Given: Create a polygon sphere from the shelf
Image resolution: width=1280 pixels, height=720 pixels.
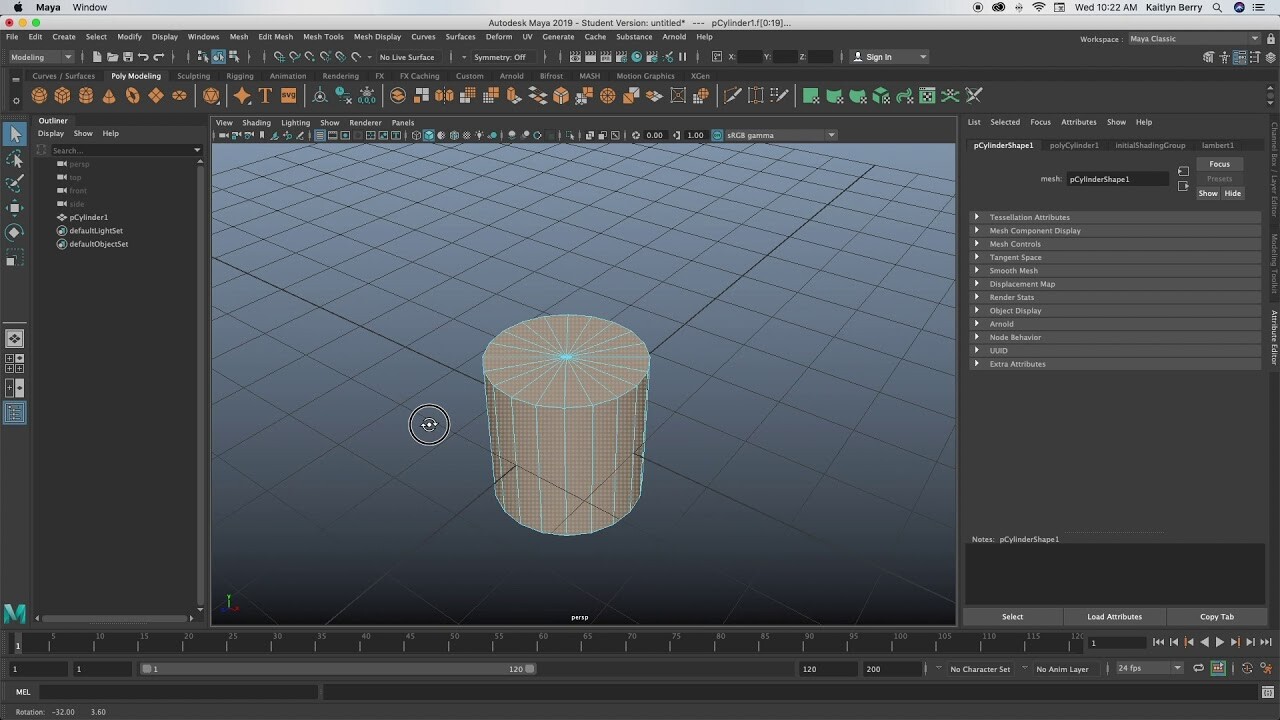Looking at the screenshot, I should click(x=39, y=95).
